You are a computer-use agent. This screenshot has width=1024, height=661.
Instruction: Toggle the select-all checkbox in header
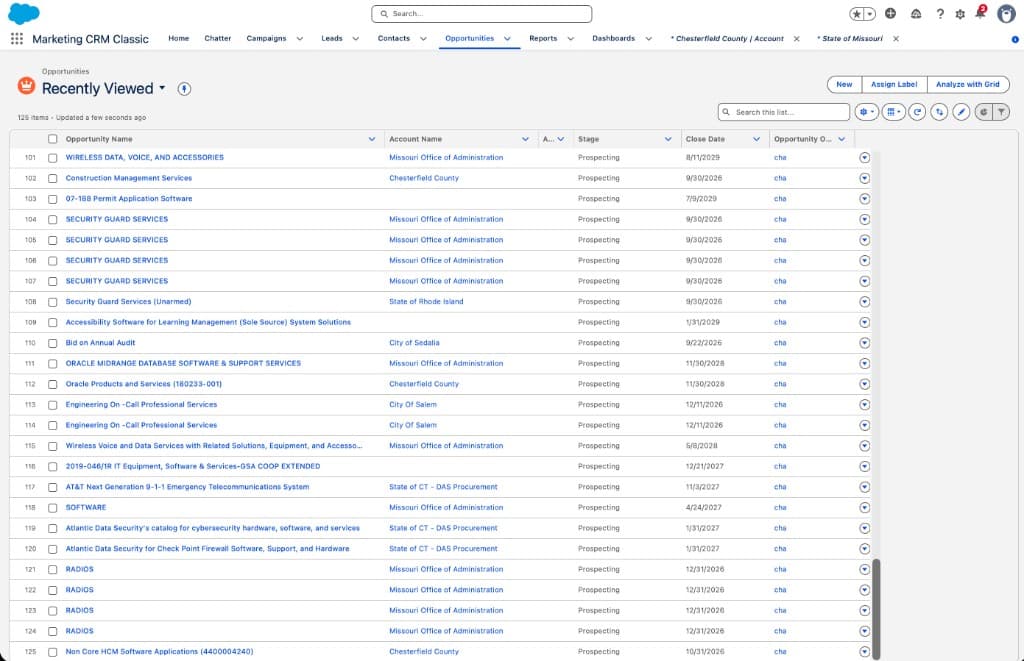(53, 139)
